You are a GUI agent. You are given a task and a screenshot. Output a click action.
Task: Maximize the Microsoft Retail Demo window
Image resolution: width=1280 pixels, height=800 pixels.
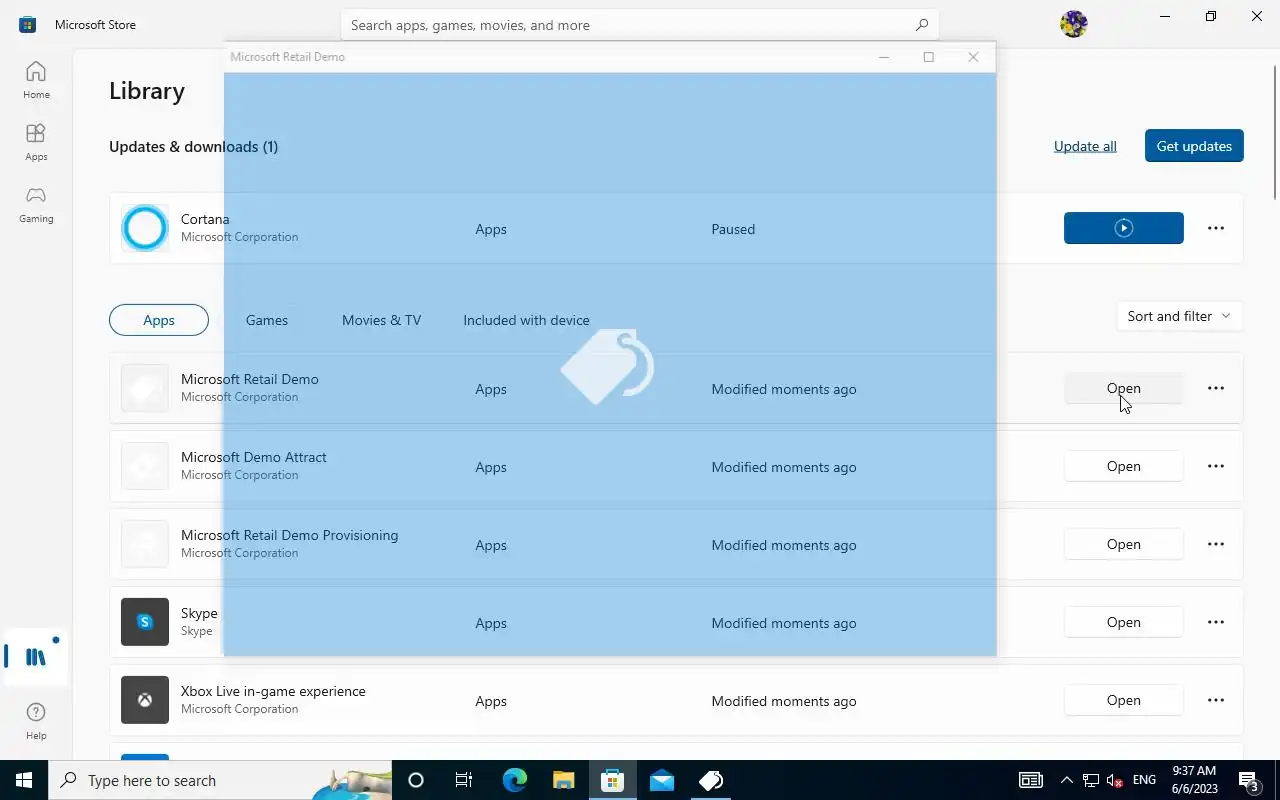coord(928,57)
